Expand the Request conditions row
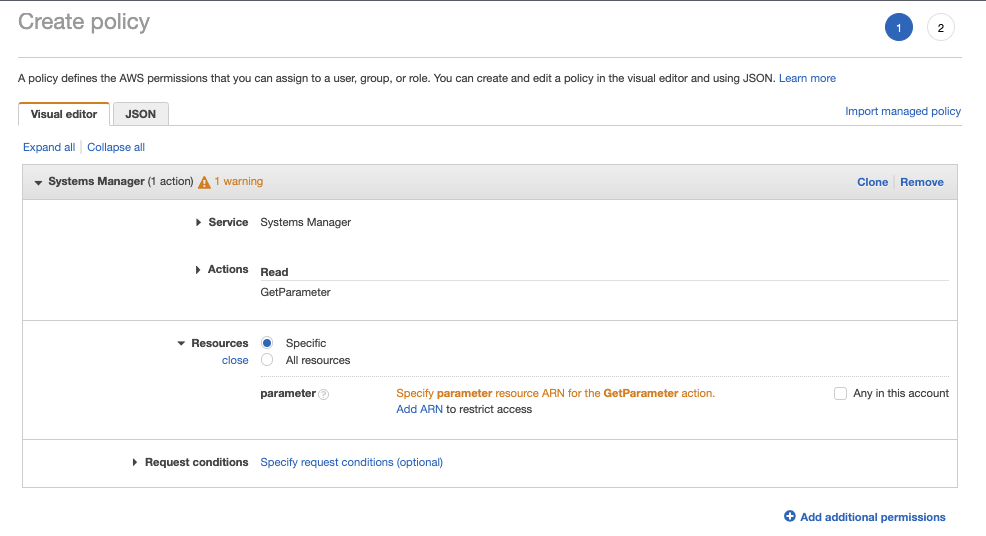Viewport: 986px width, 536px height. [135, 462]
